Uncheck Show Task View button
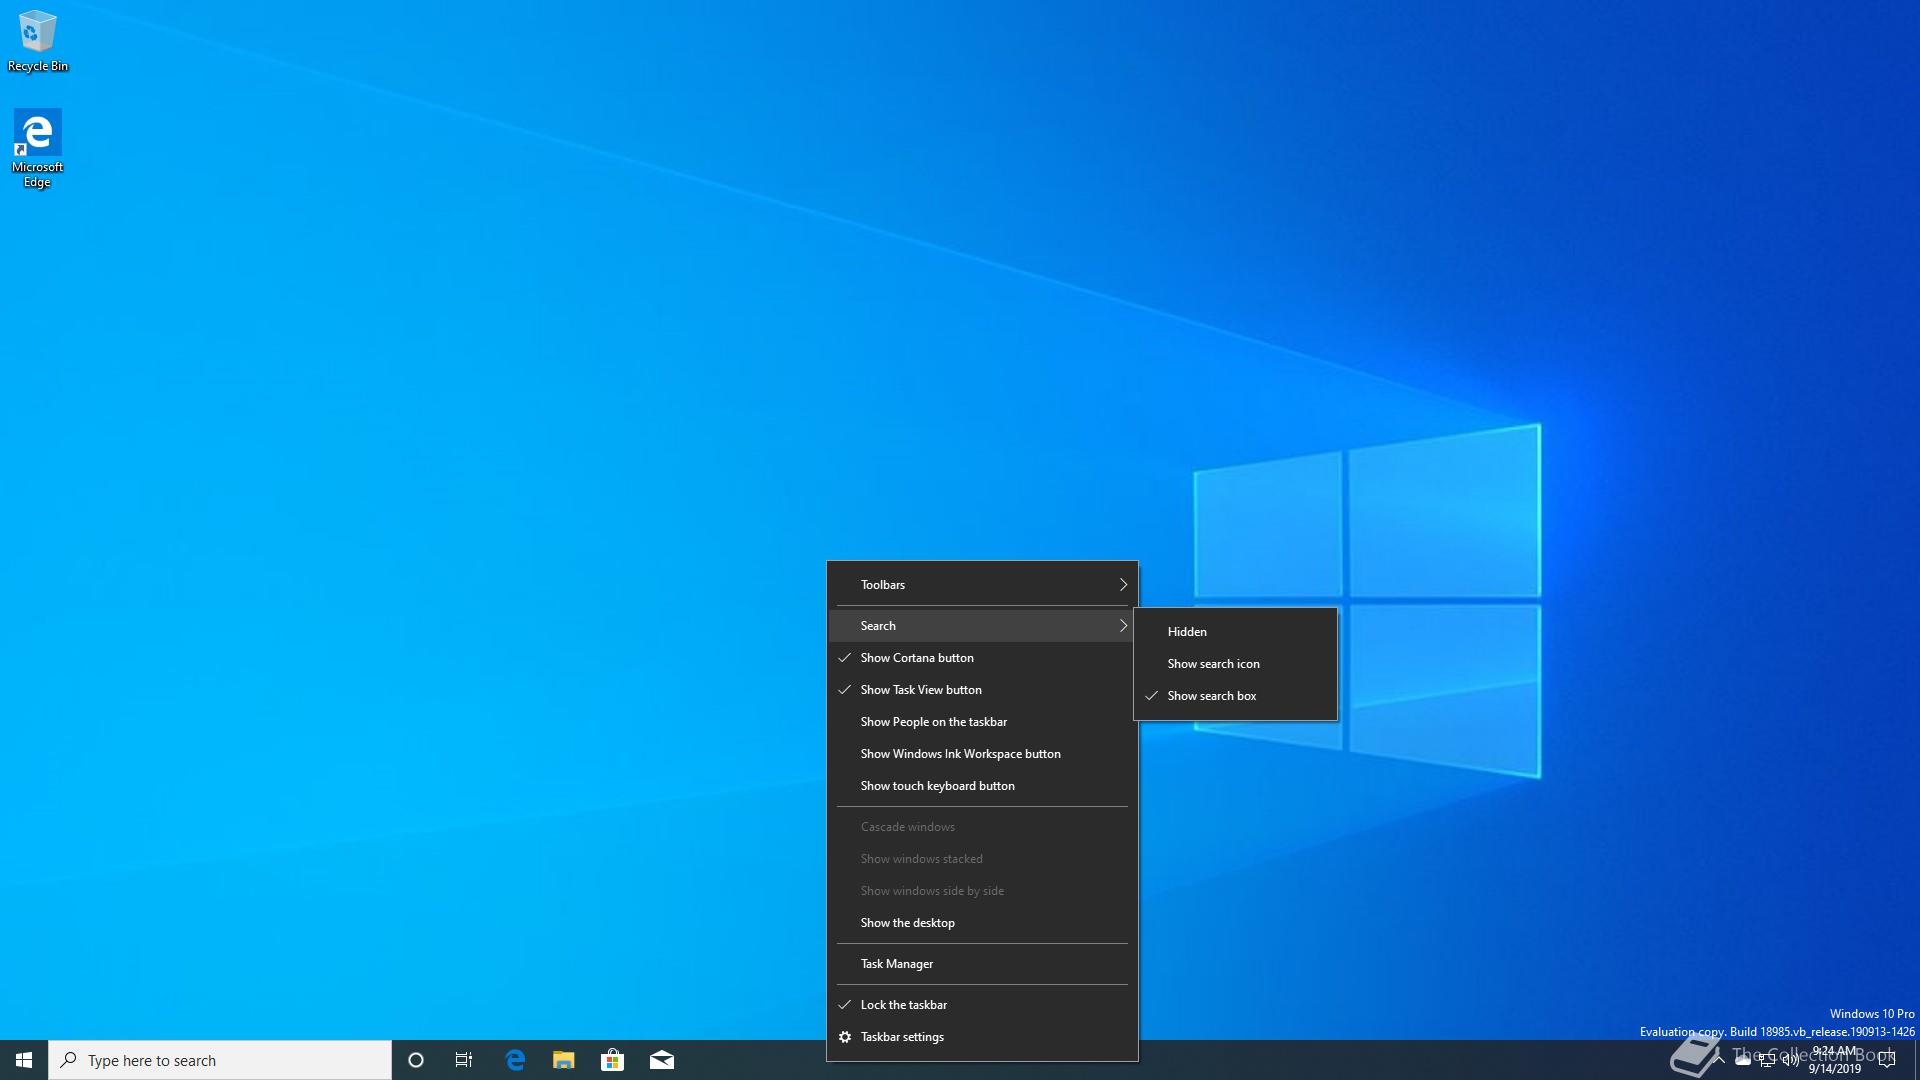Screen dimensions: 1920x1080 tap(983, 690)
